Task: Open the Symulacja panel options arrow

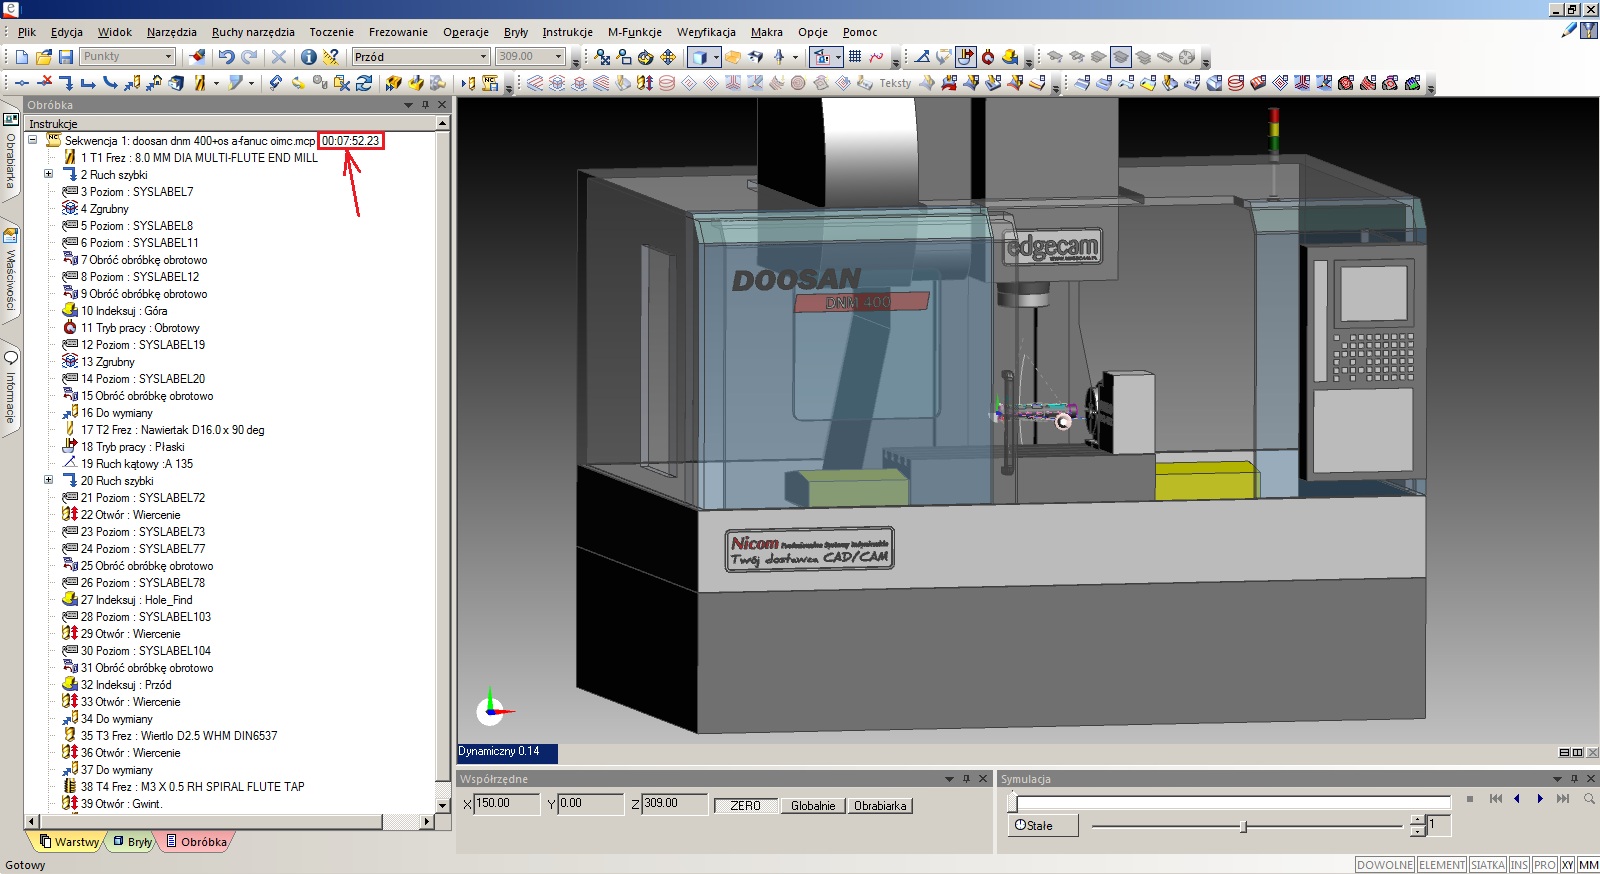Action: coord(1557,778)
